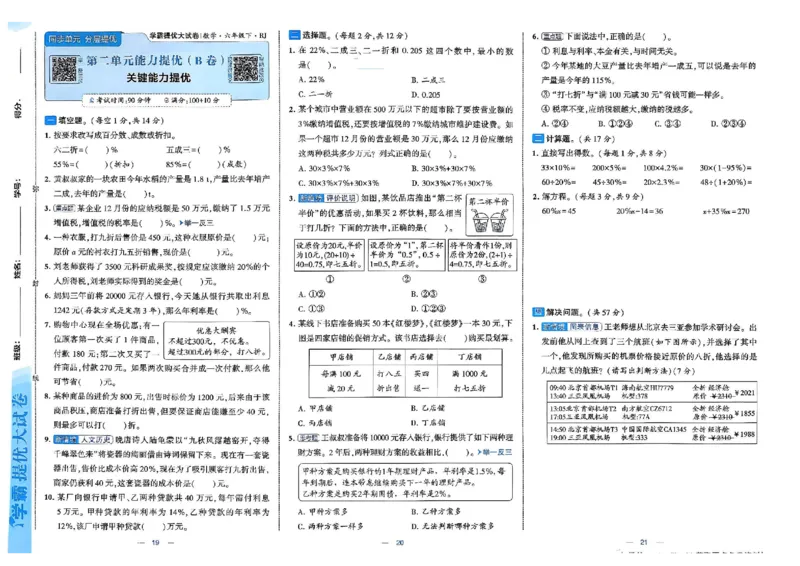Click the equation x+35%x=270

coord(726,211)
